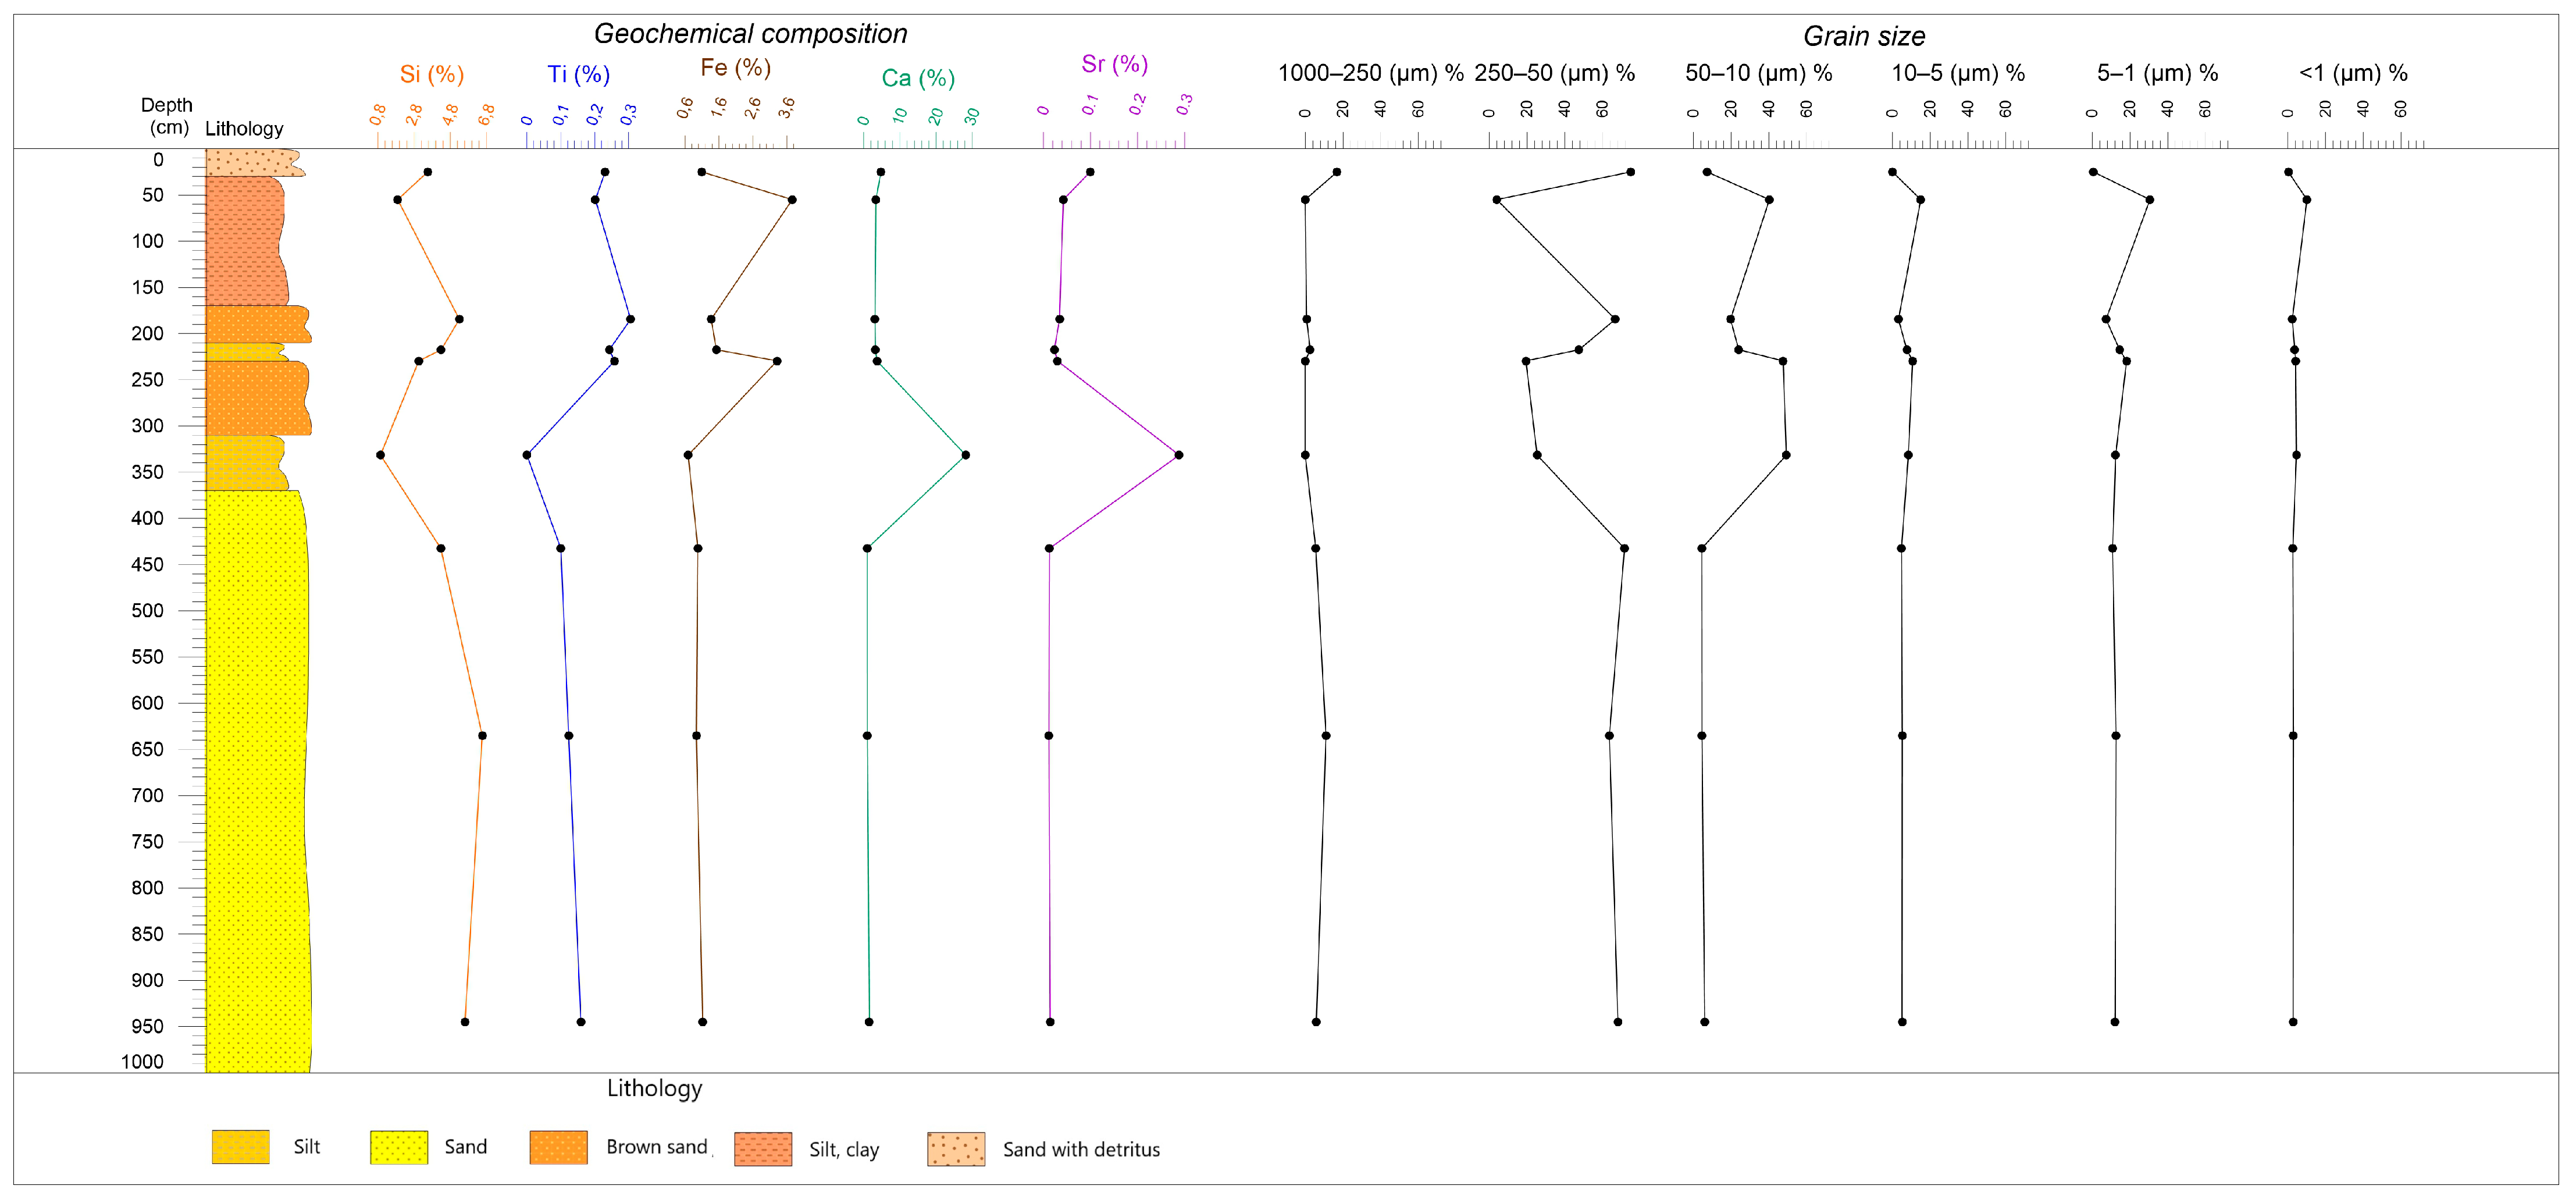Select the Si (%) column header
Screen dimensions: 2576x1203
coord(432,74)
